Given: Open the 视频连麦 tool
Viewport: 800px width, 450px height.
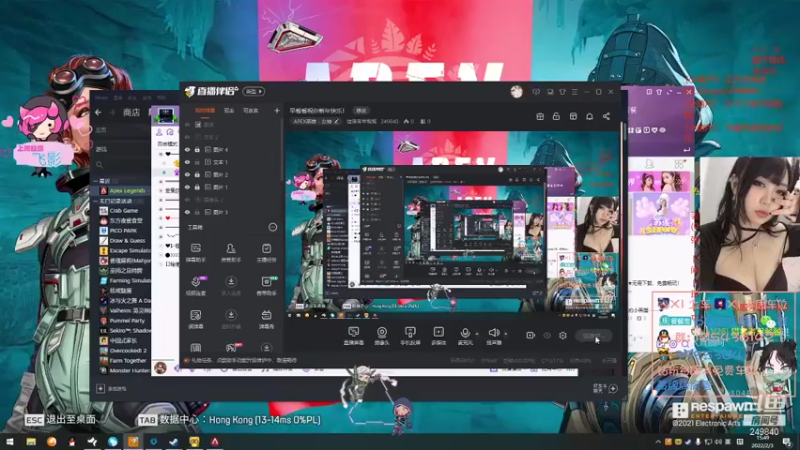Looking at the screenshot, I should point(195,285).
